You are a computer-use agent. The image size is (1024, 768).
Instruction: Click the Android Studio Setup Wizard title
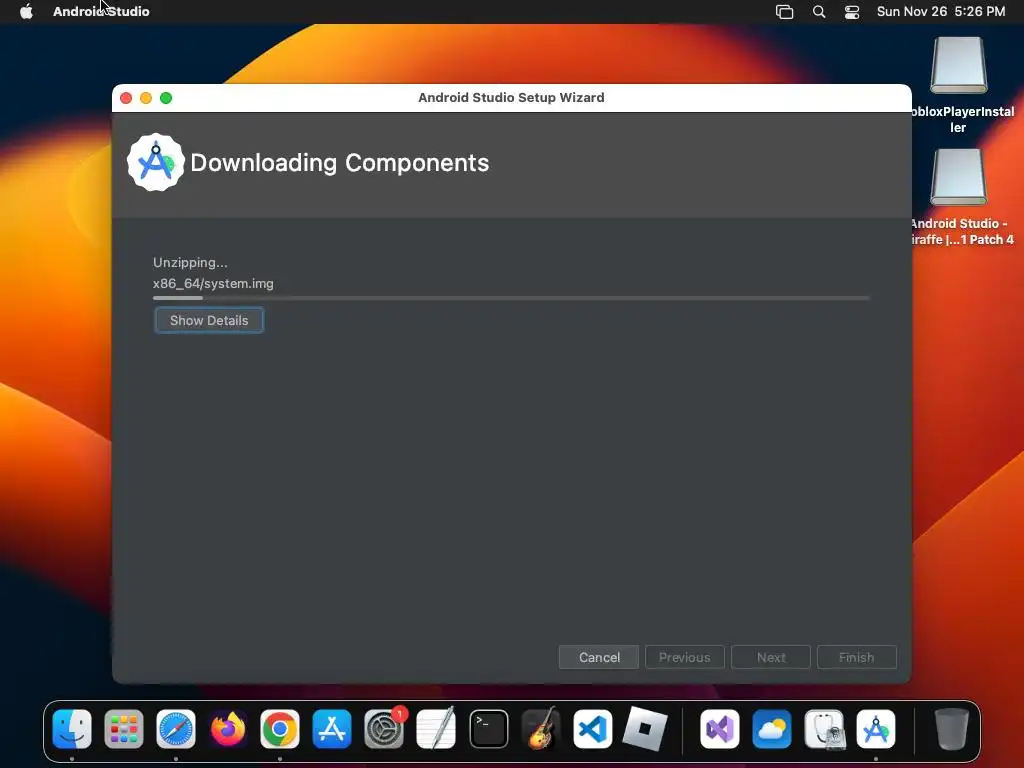pos(511,97)
